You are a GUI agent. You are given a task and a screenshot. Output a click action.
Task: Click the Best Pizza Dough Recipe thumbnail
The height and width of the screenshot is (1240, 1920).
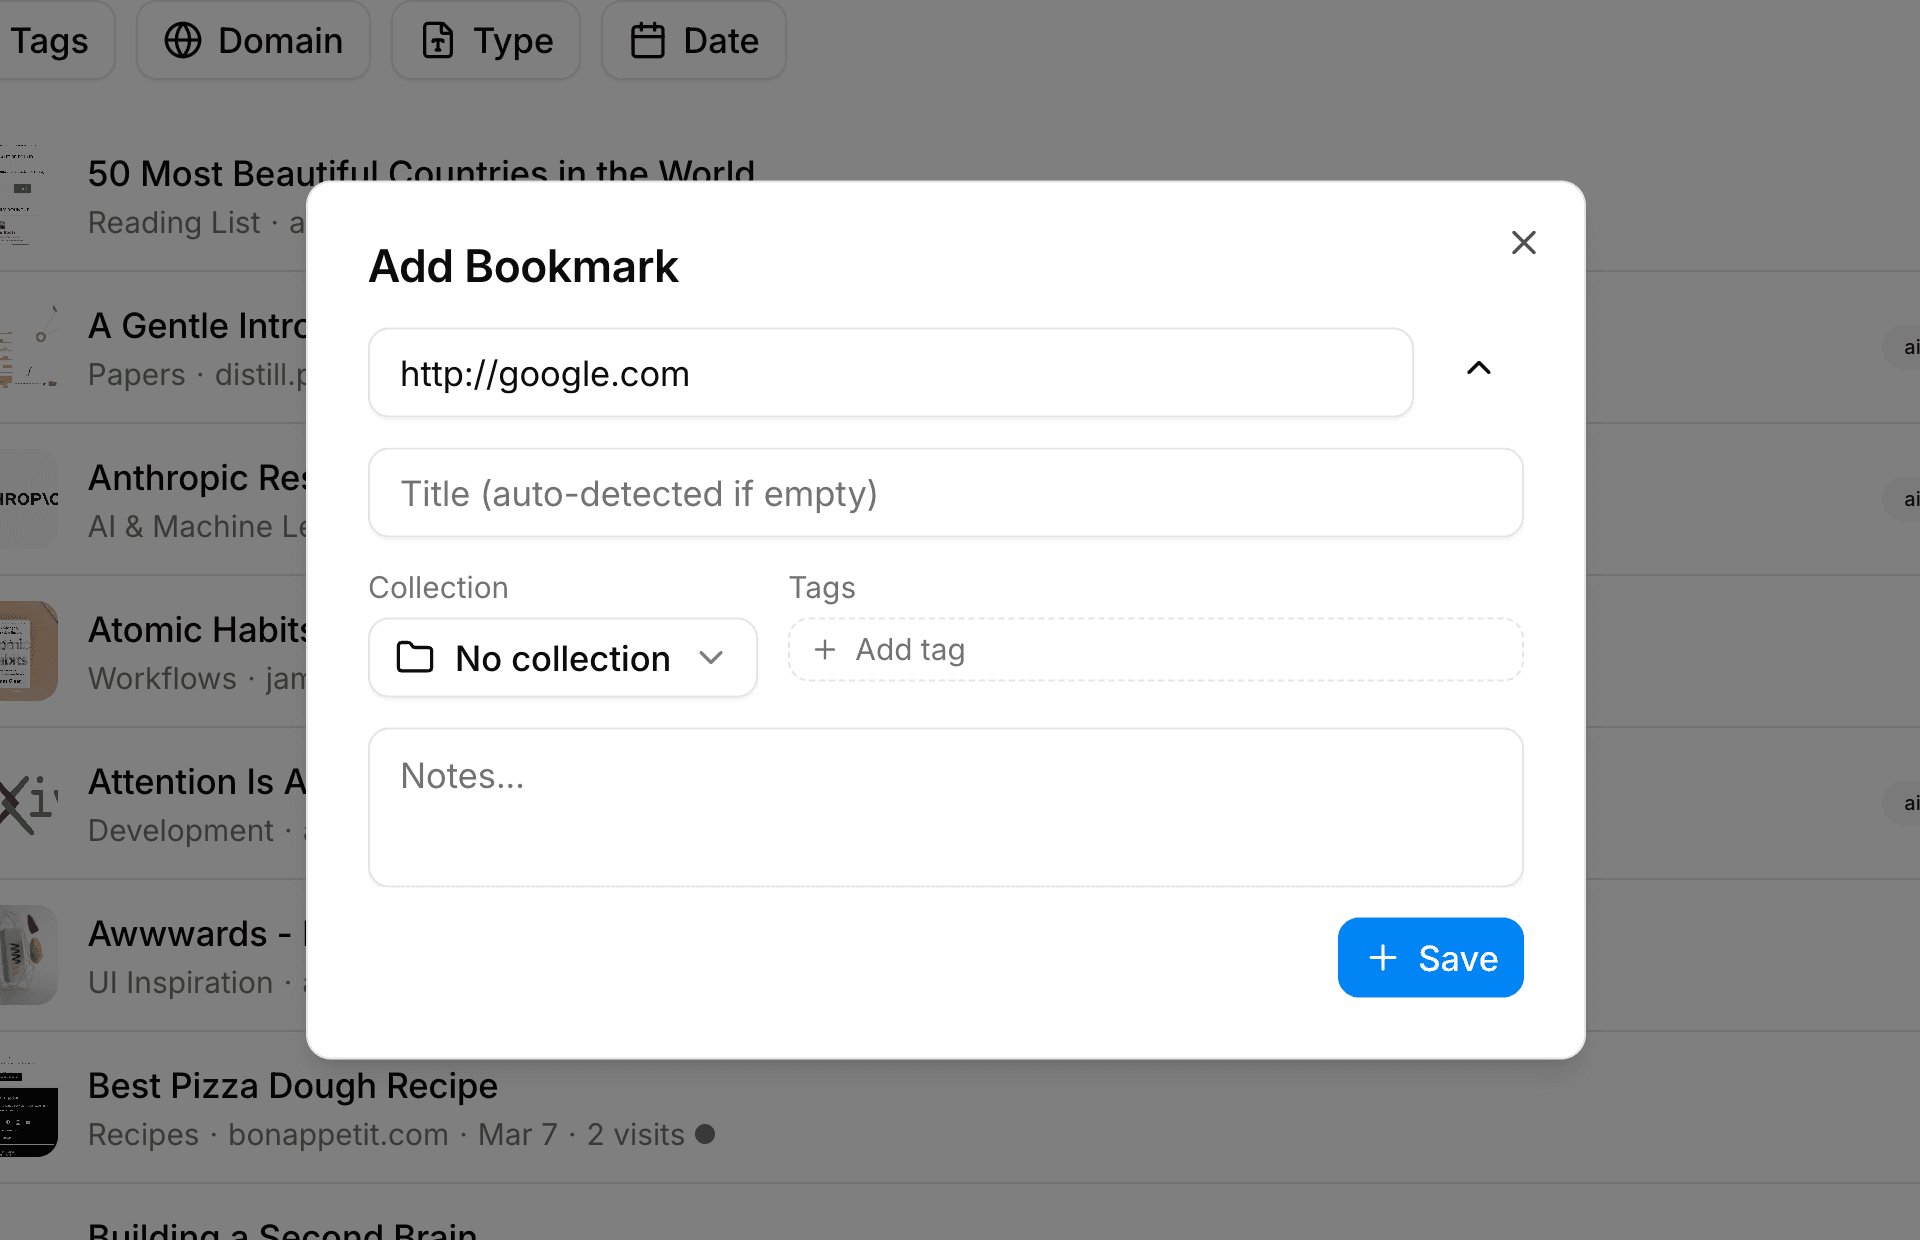coord(28,1108)
